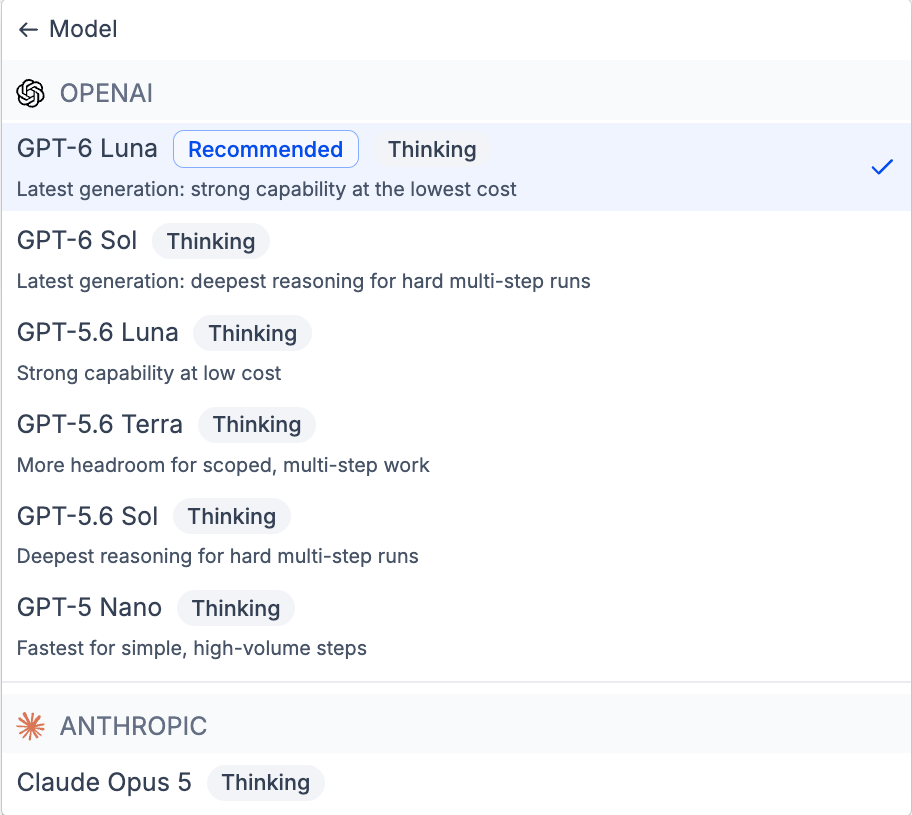Click the Thinking tag beside GPT-6 Sol

coord(211,241)
